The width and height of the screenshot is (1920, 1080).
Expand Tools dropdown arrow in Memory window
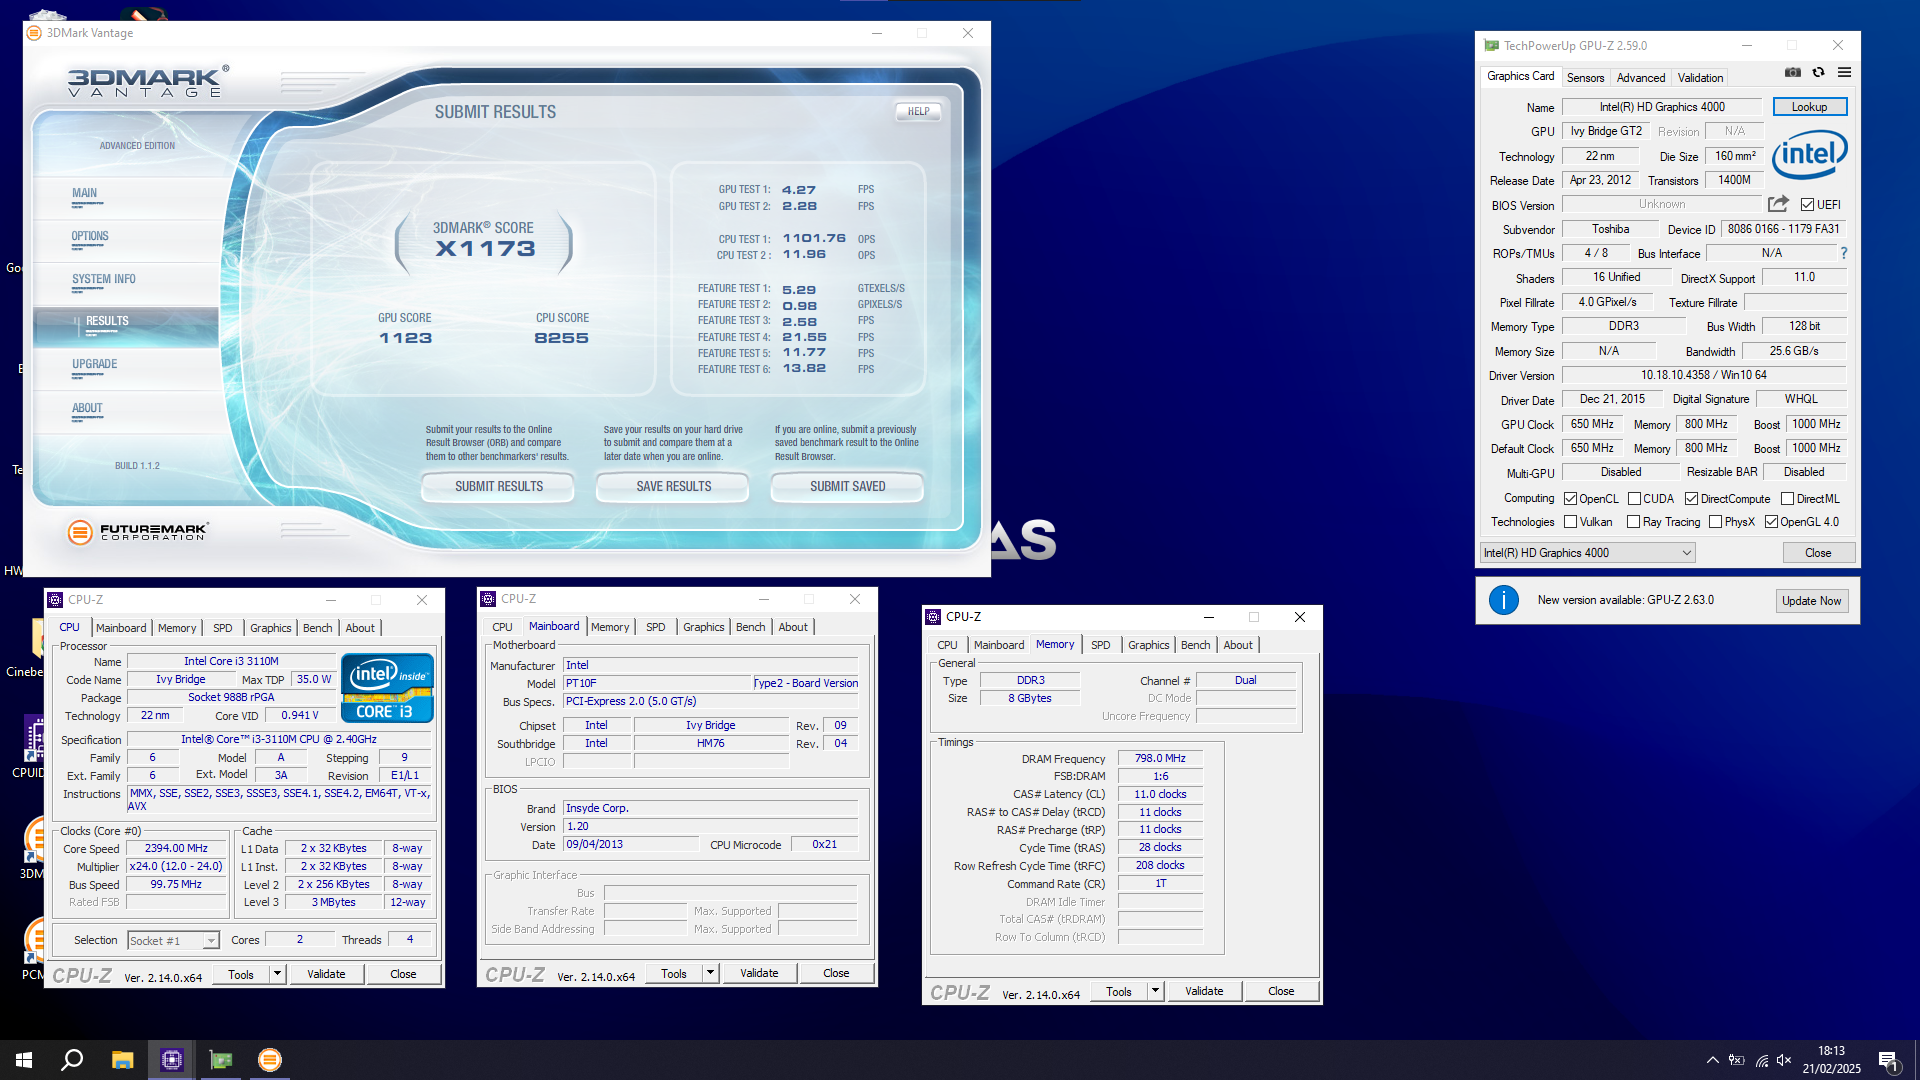pyautogui.click(x=1155, y=991)
